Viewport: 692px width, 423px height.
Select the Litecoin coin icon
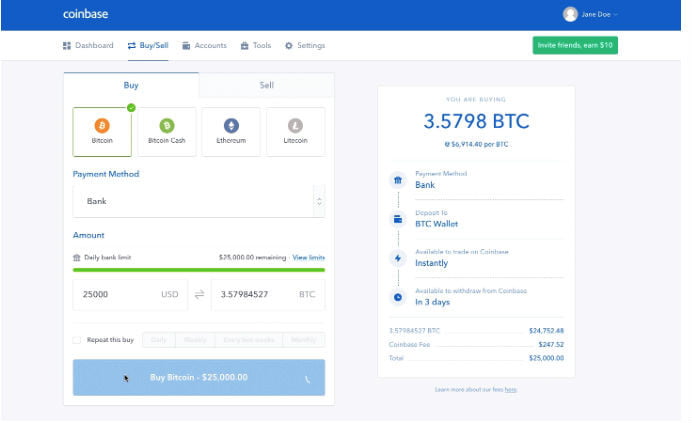[x=295, y=125]
